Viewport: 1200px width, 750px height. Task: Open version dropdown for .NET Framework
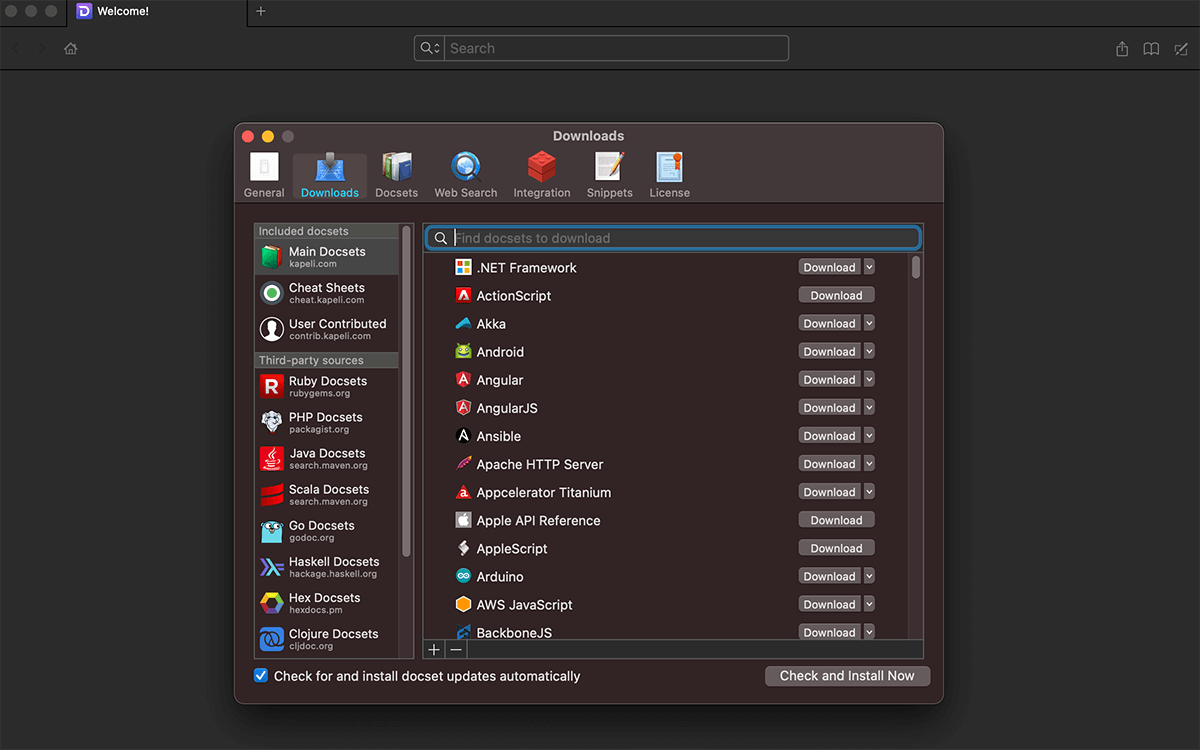(x=869, y=267)
